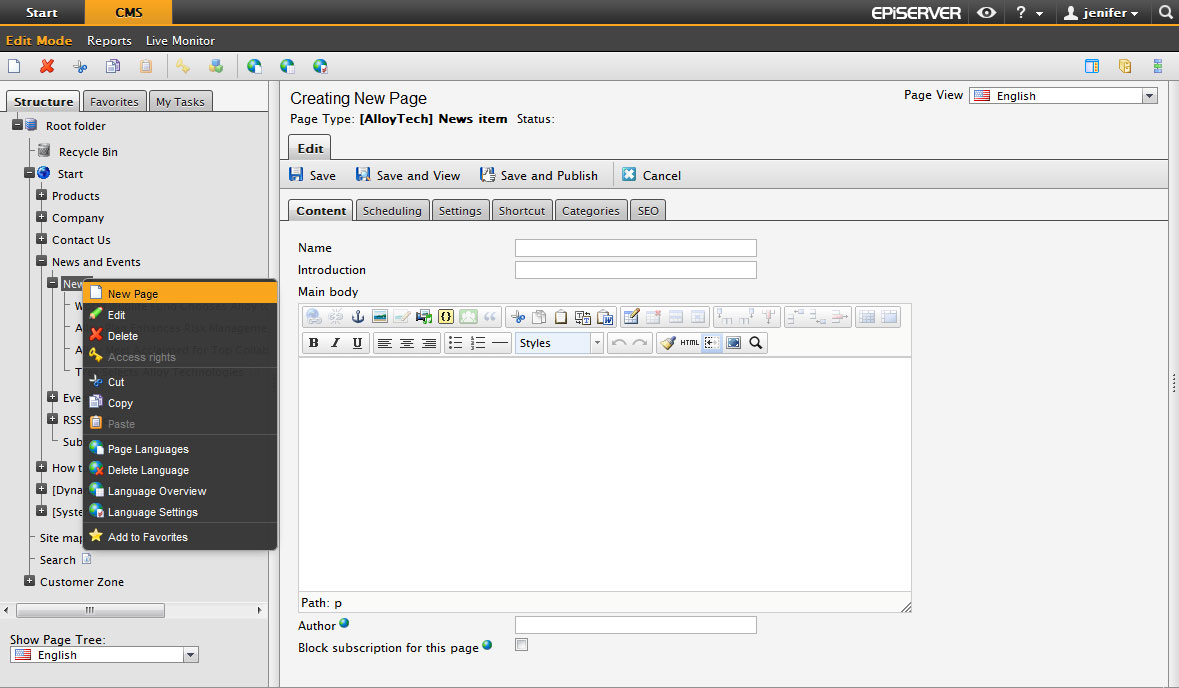1179x688 pixels.
Task: Click the red X delete page icon in top toolbar
Action: click(47, 67)
